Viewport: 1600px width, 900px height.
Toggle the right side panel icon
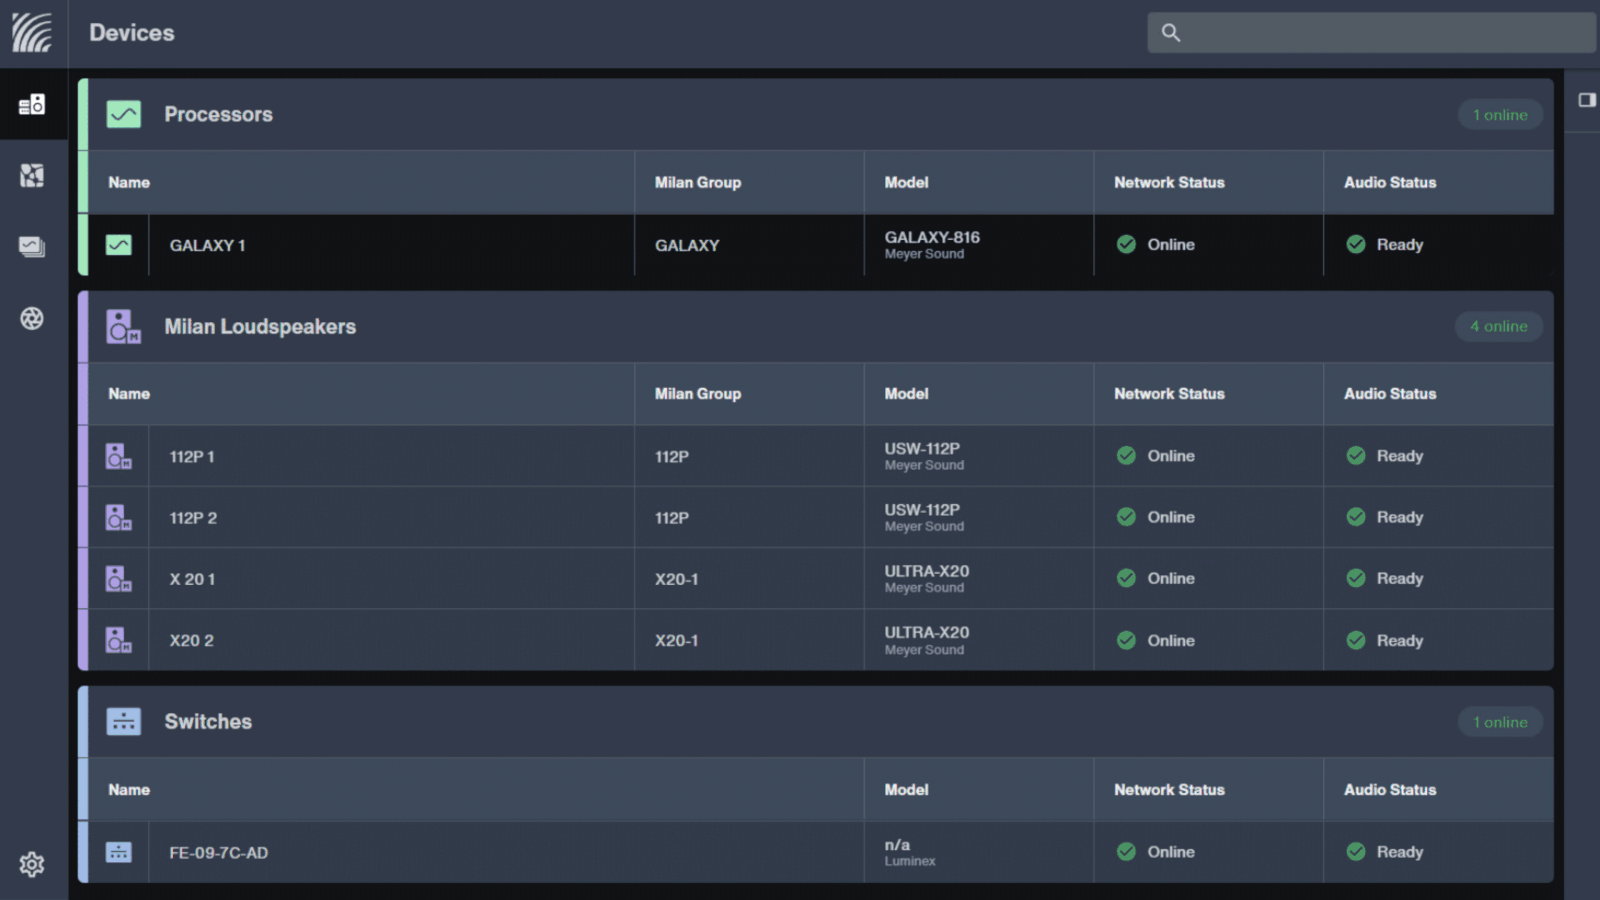[1587, 100]
